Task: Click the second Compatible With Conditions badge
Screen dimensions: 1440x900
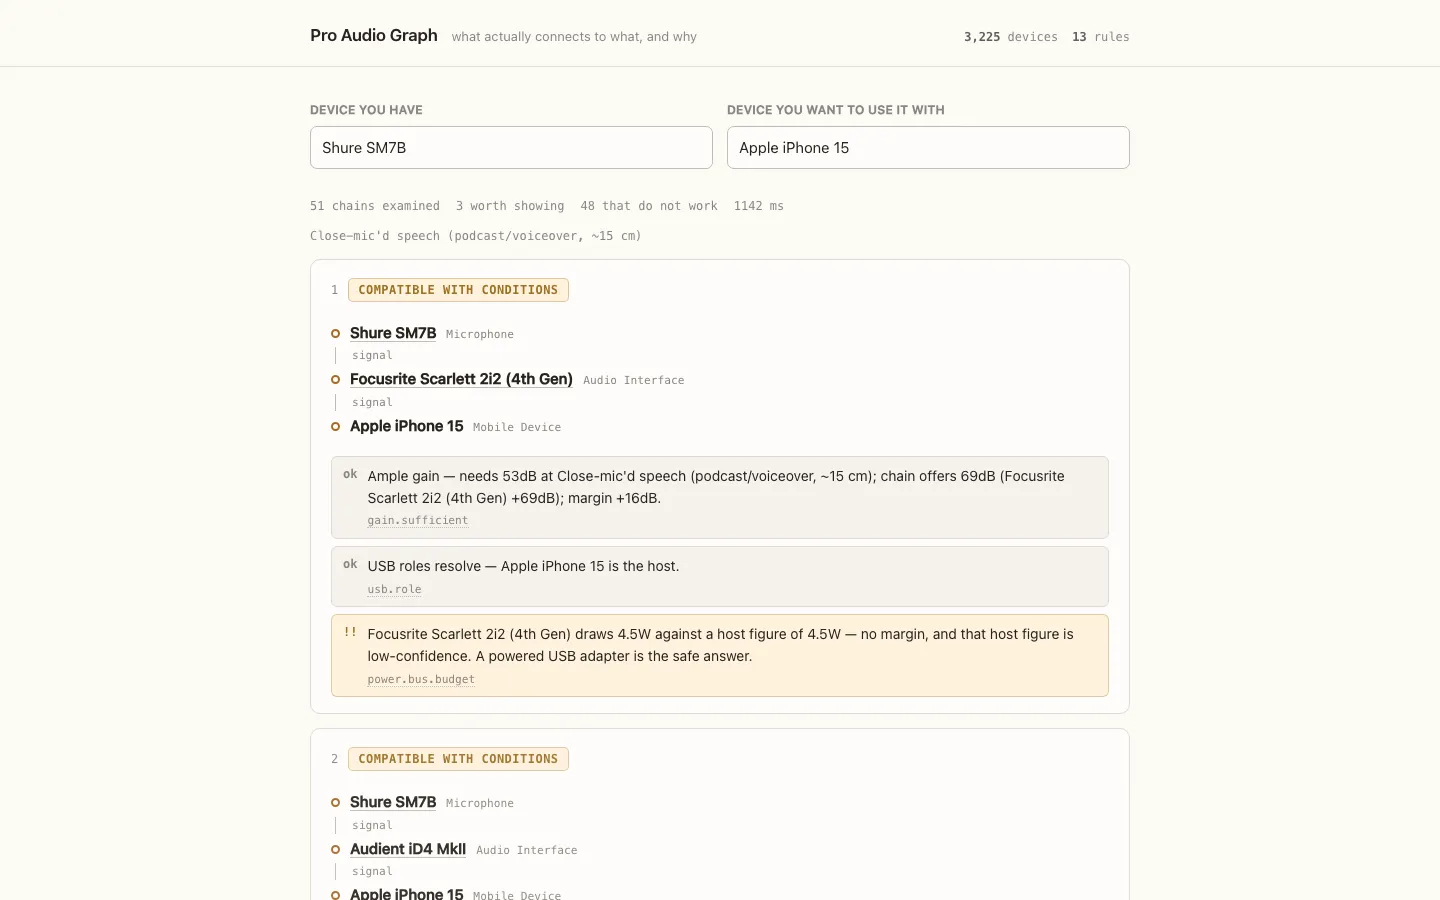Action: [x=458, y=759]
